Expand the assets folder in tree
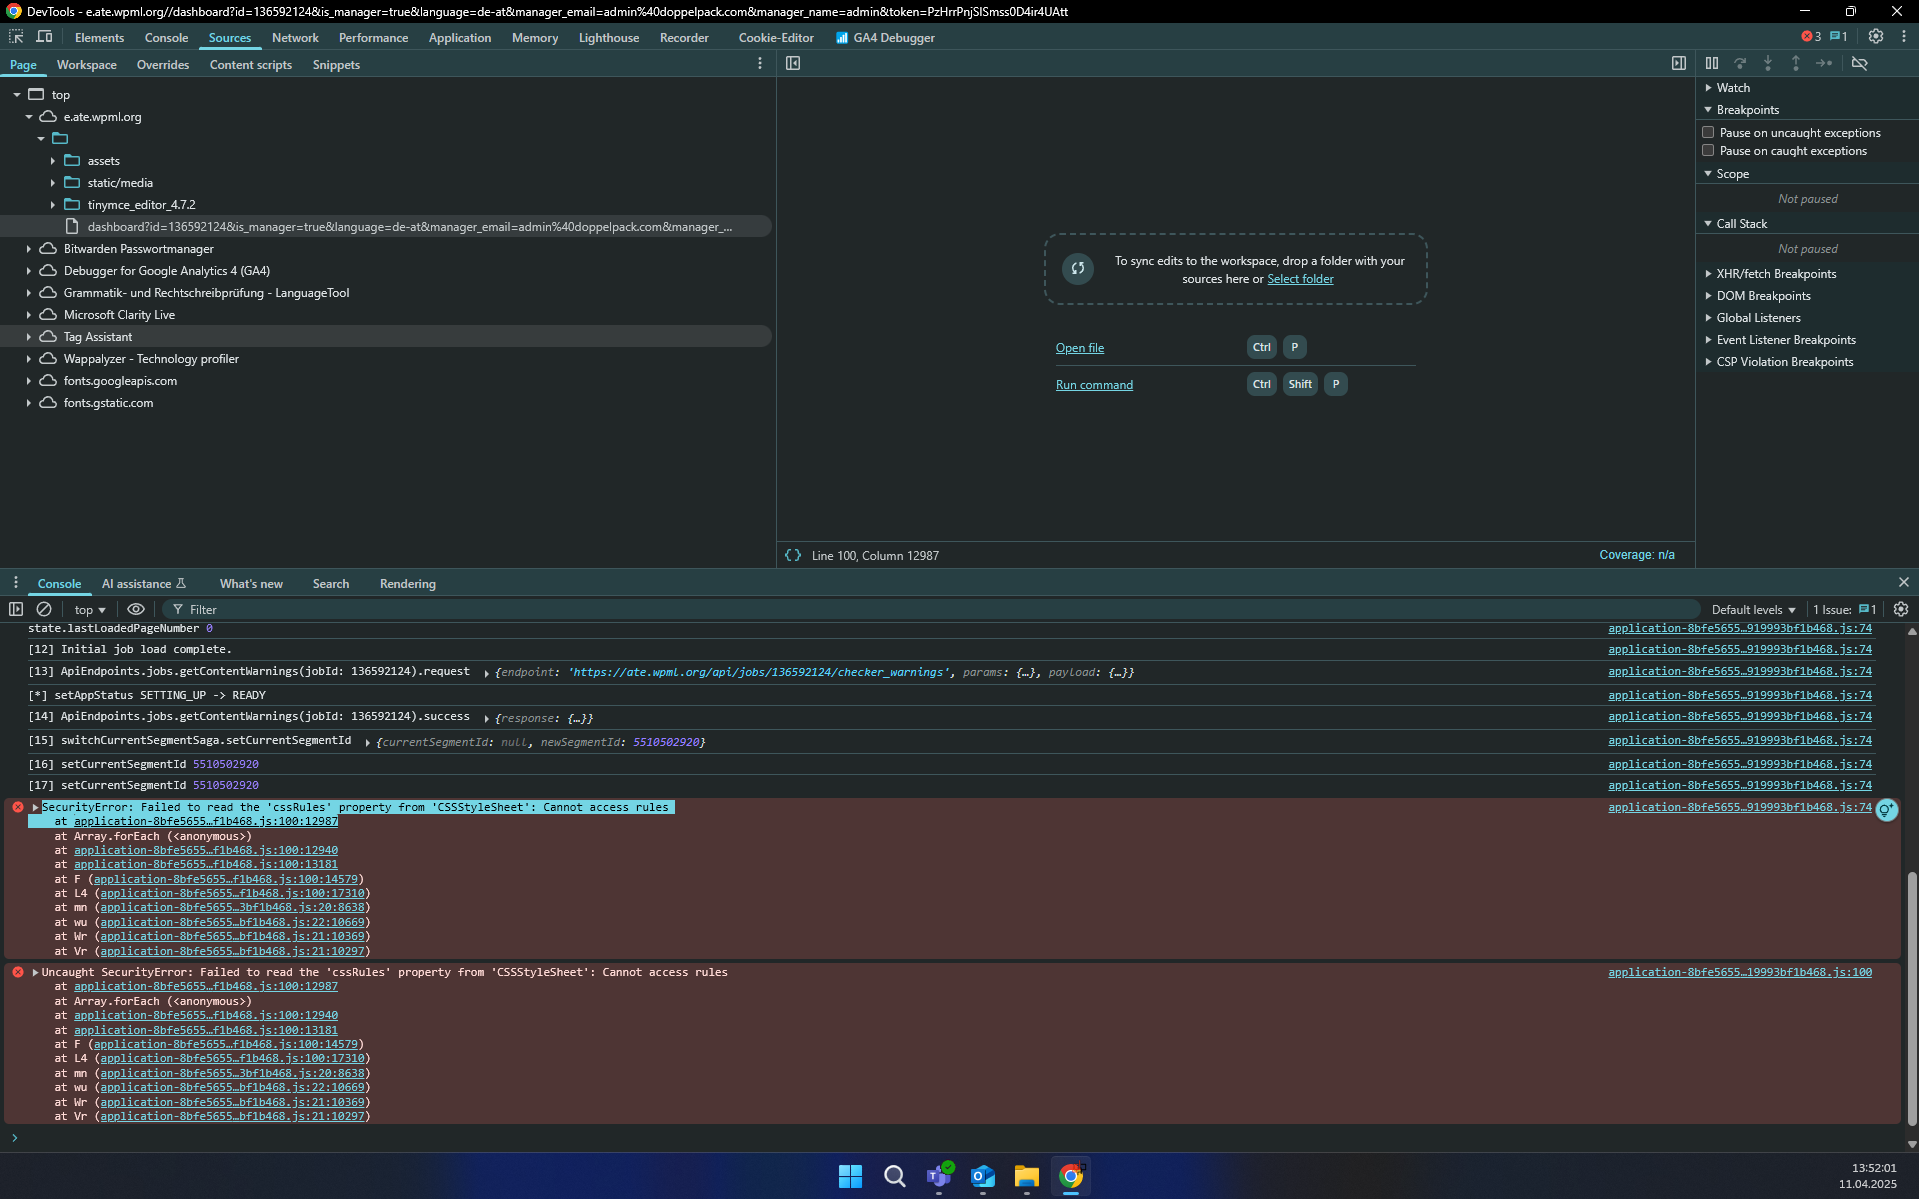Image resolution: width=1919 pixels, height=1199 pixels. tap(53, 161)
